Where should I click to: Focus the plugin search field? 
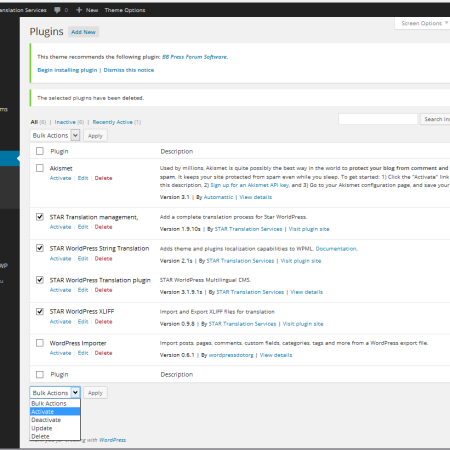click(x=378, y=119)
